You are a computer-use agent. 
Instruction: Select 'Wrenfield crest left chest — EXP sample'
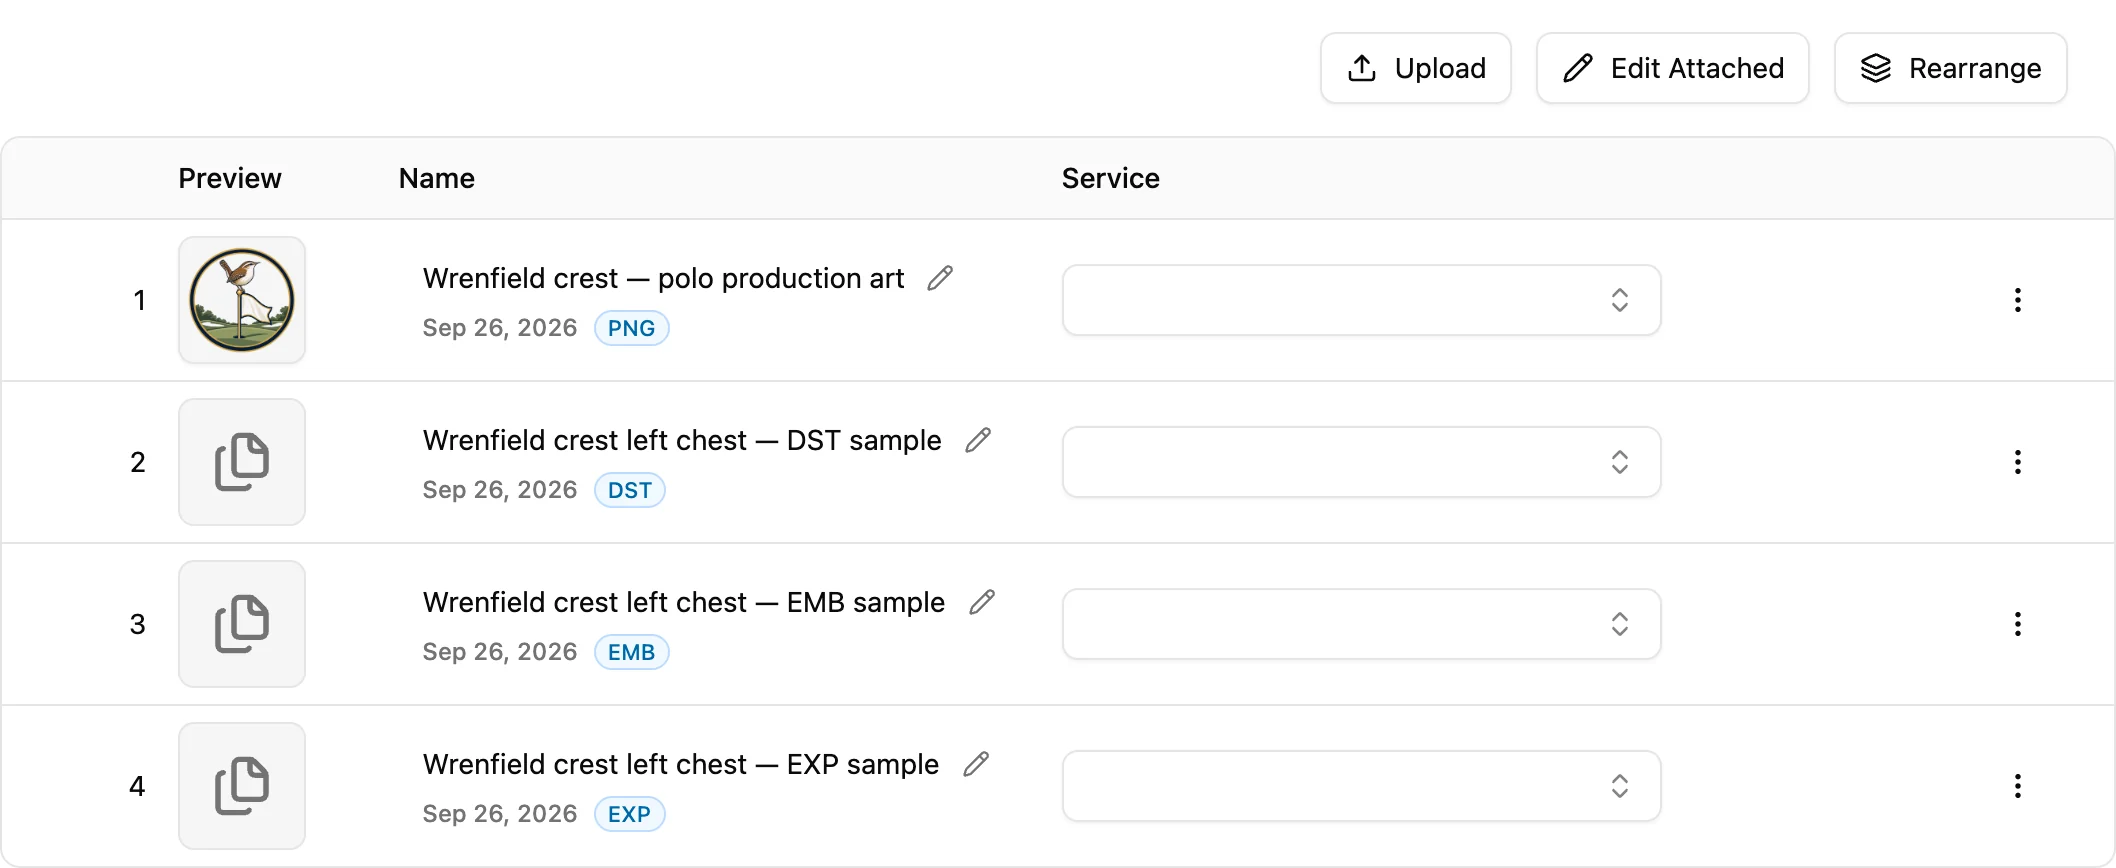(x=681, y=764)
